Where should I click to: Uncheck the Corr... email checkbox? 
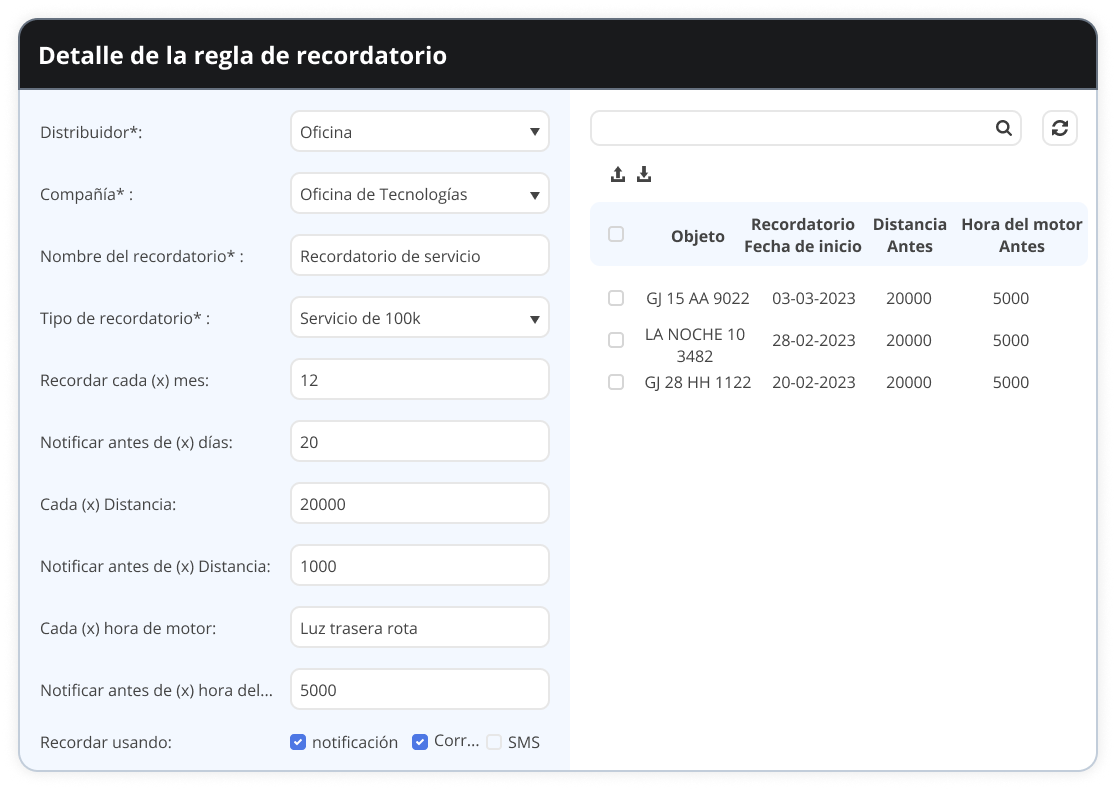click(420, 742)
